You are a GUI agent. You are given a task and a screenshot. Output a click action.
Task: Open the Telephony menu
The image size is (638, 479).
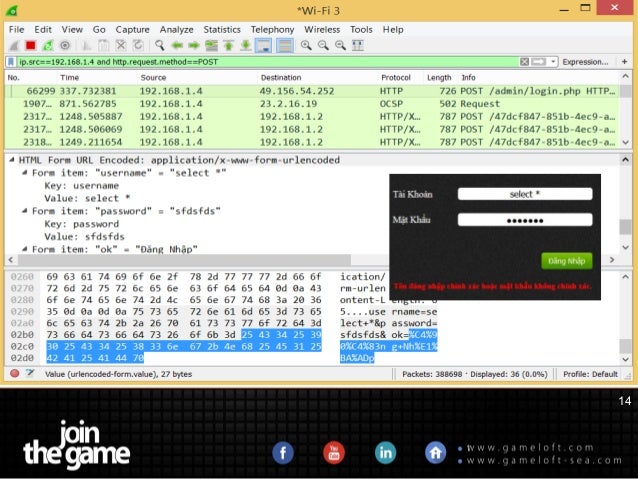(272, 29)
